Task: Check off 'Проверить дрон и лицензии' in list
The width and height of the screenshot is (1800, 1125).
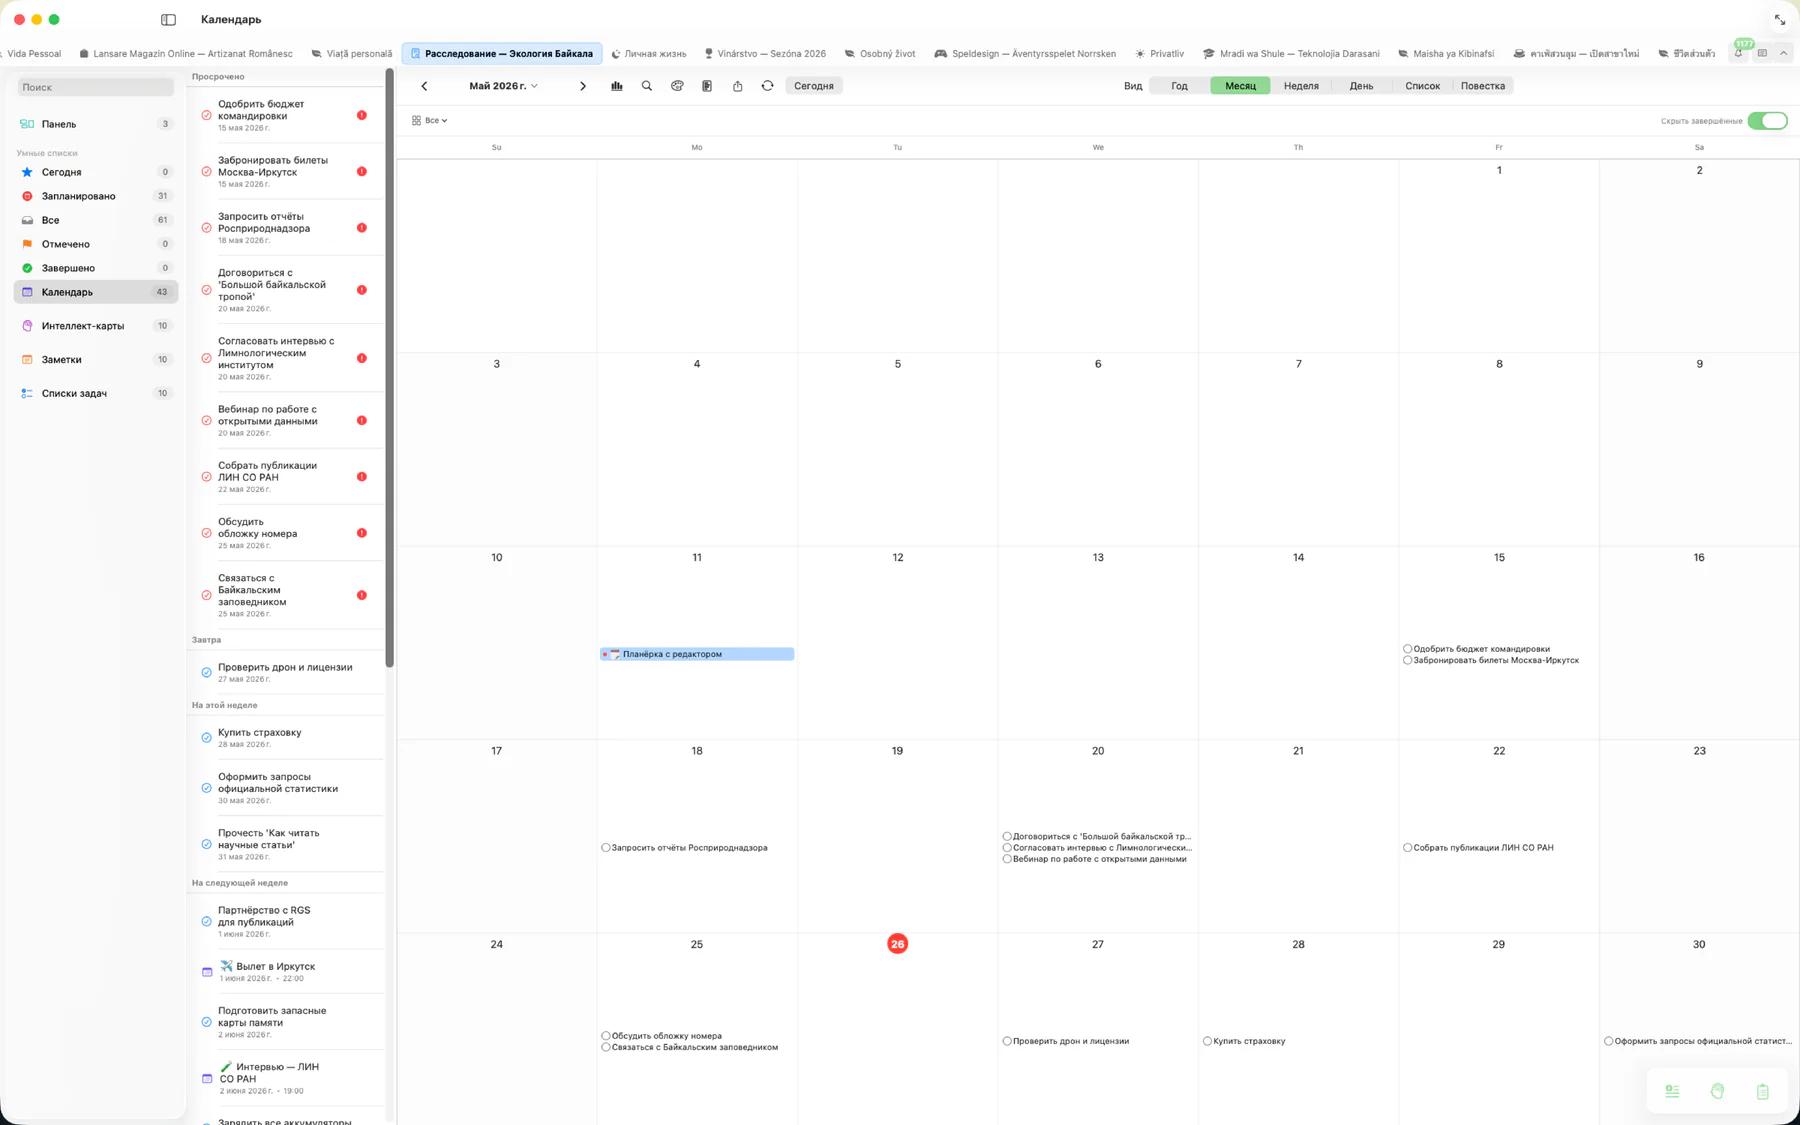Action: [x=206, y=673]
